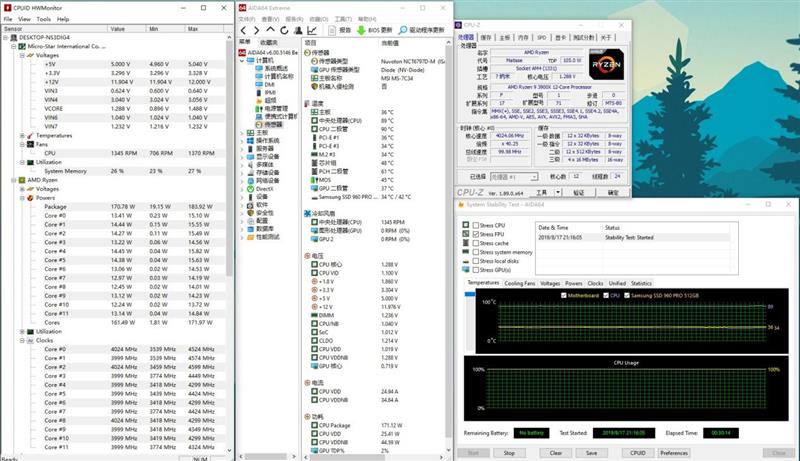Select DirectX item in AIDA64 tree
Viewport: 800px width, 461px height.
260,189
